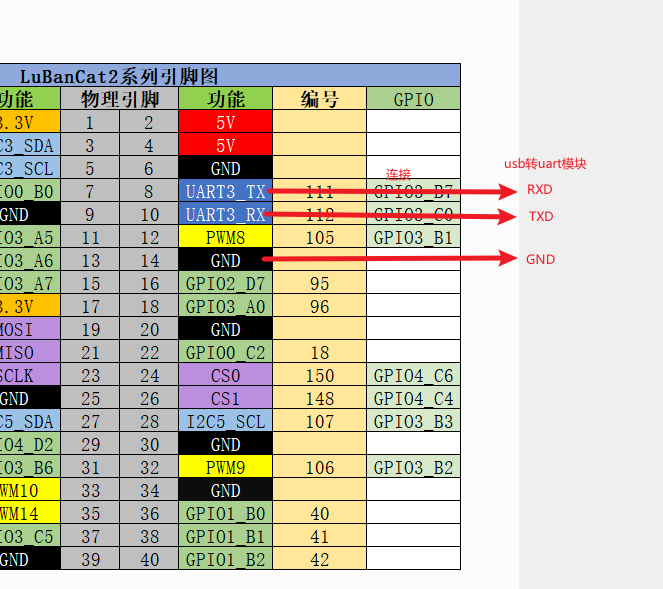Click number 107 in 编号 column

tap(320, 421)
